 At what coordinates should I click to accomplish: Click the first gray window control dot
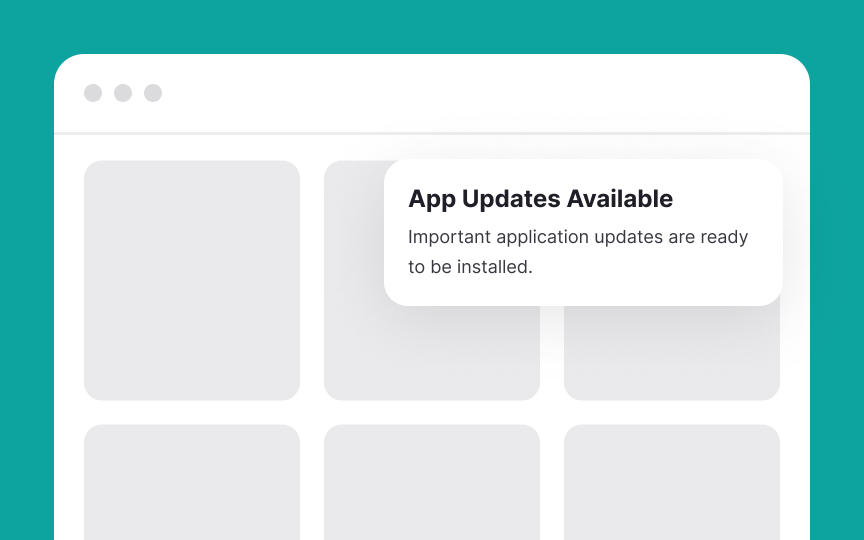point(93,93)
